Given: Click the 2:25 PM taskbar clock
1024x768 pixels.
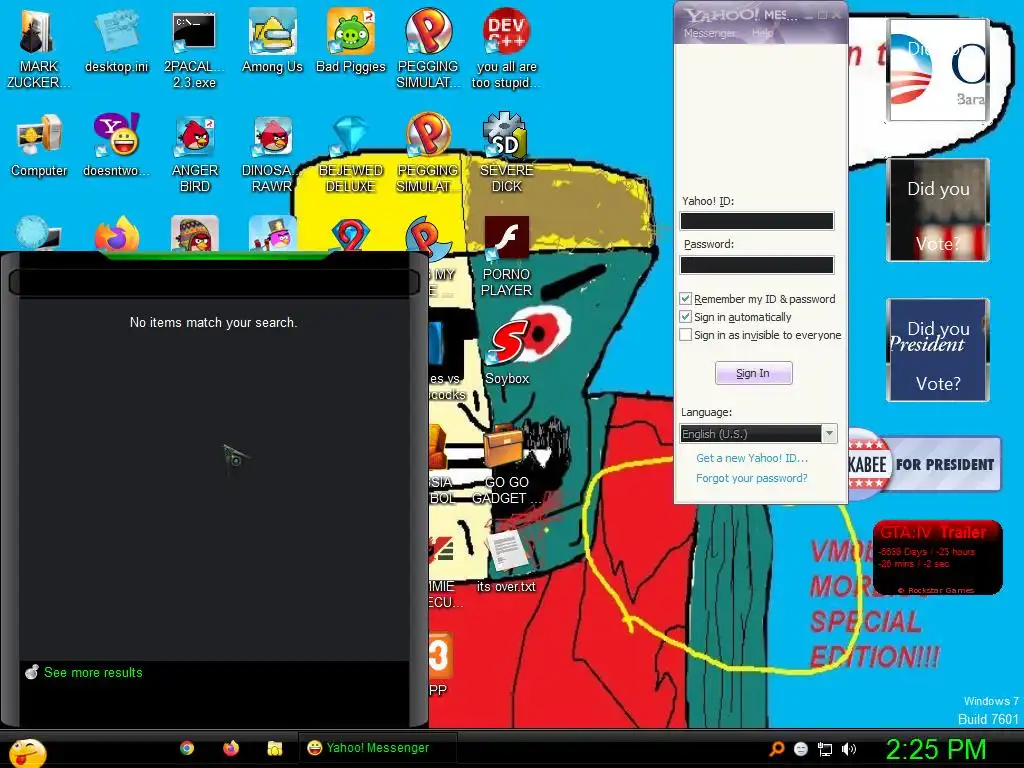Looking at the screenshot, I should coord(935,749).
